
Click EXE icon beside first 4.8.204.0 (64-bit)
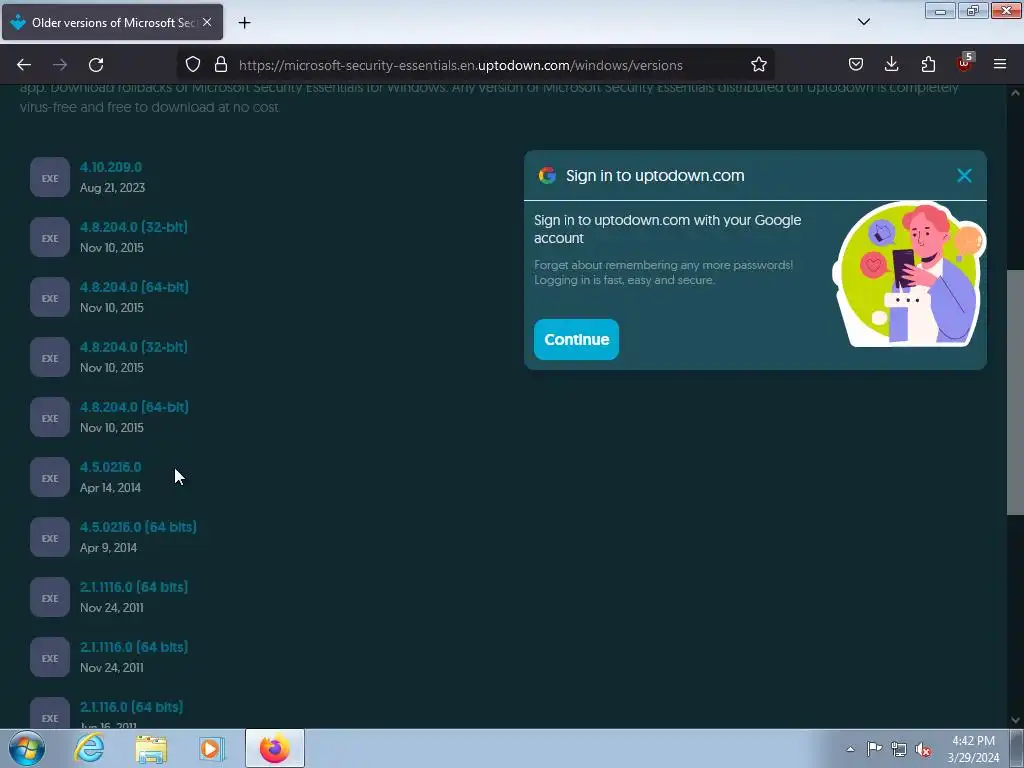pos(50,298)
